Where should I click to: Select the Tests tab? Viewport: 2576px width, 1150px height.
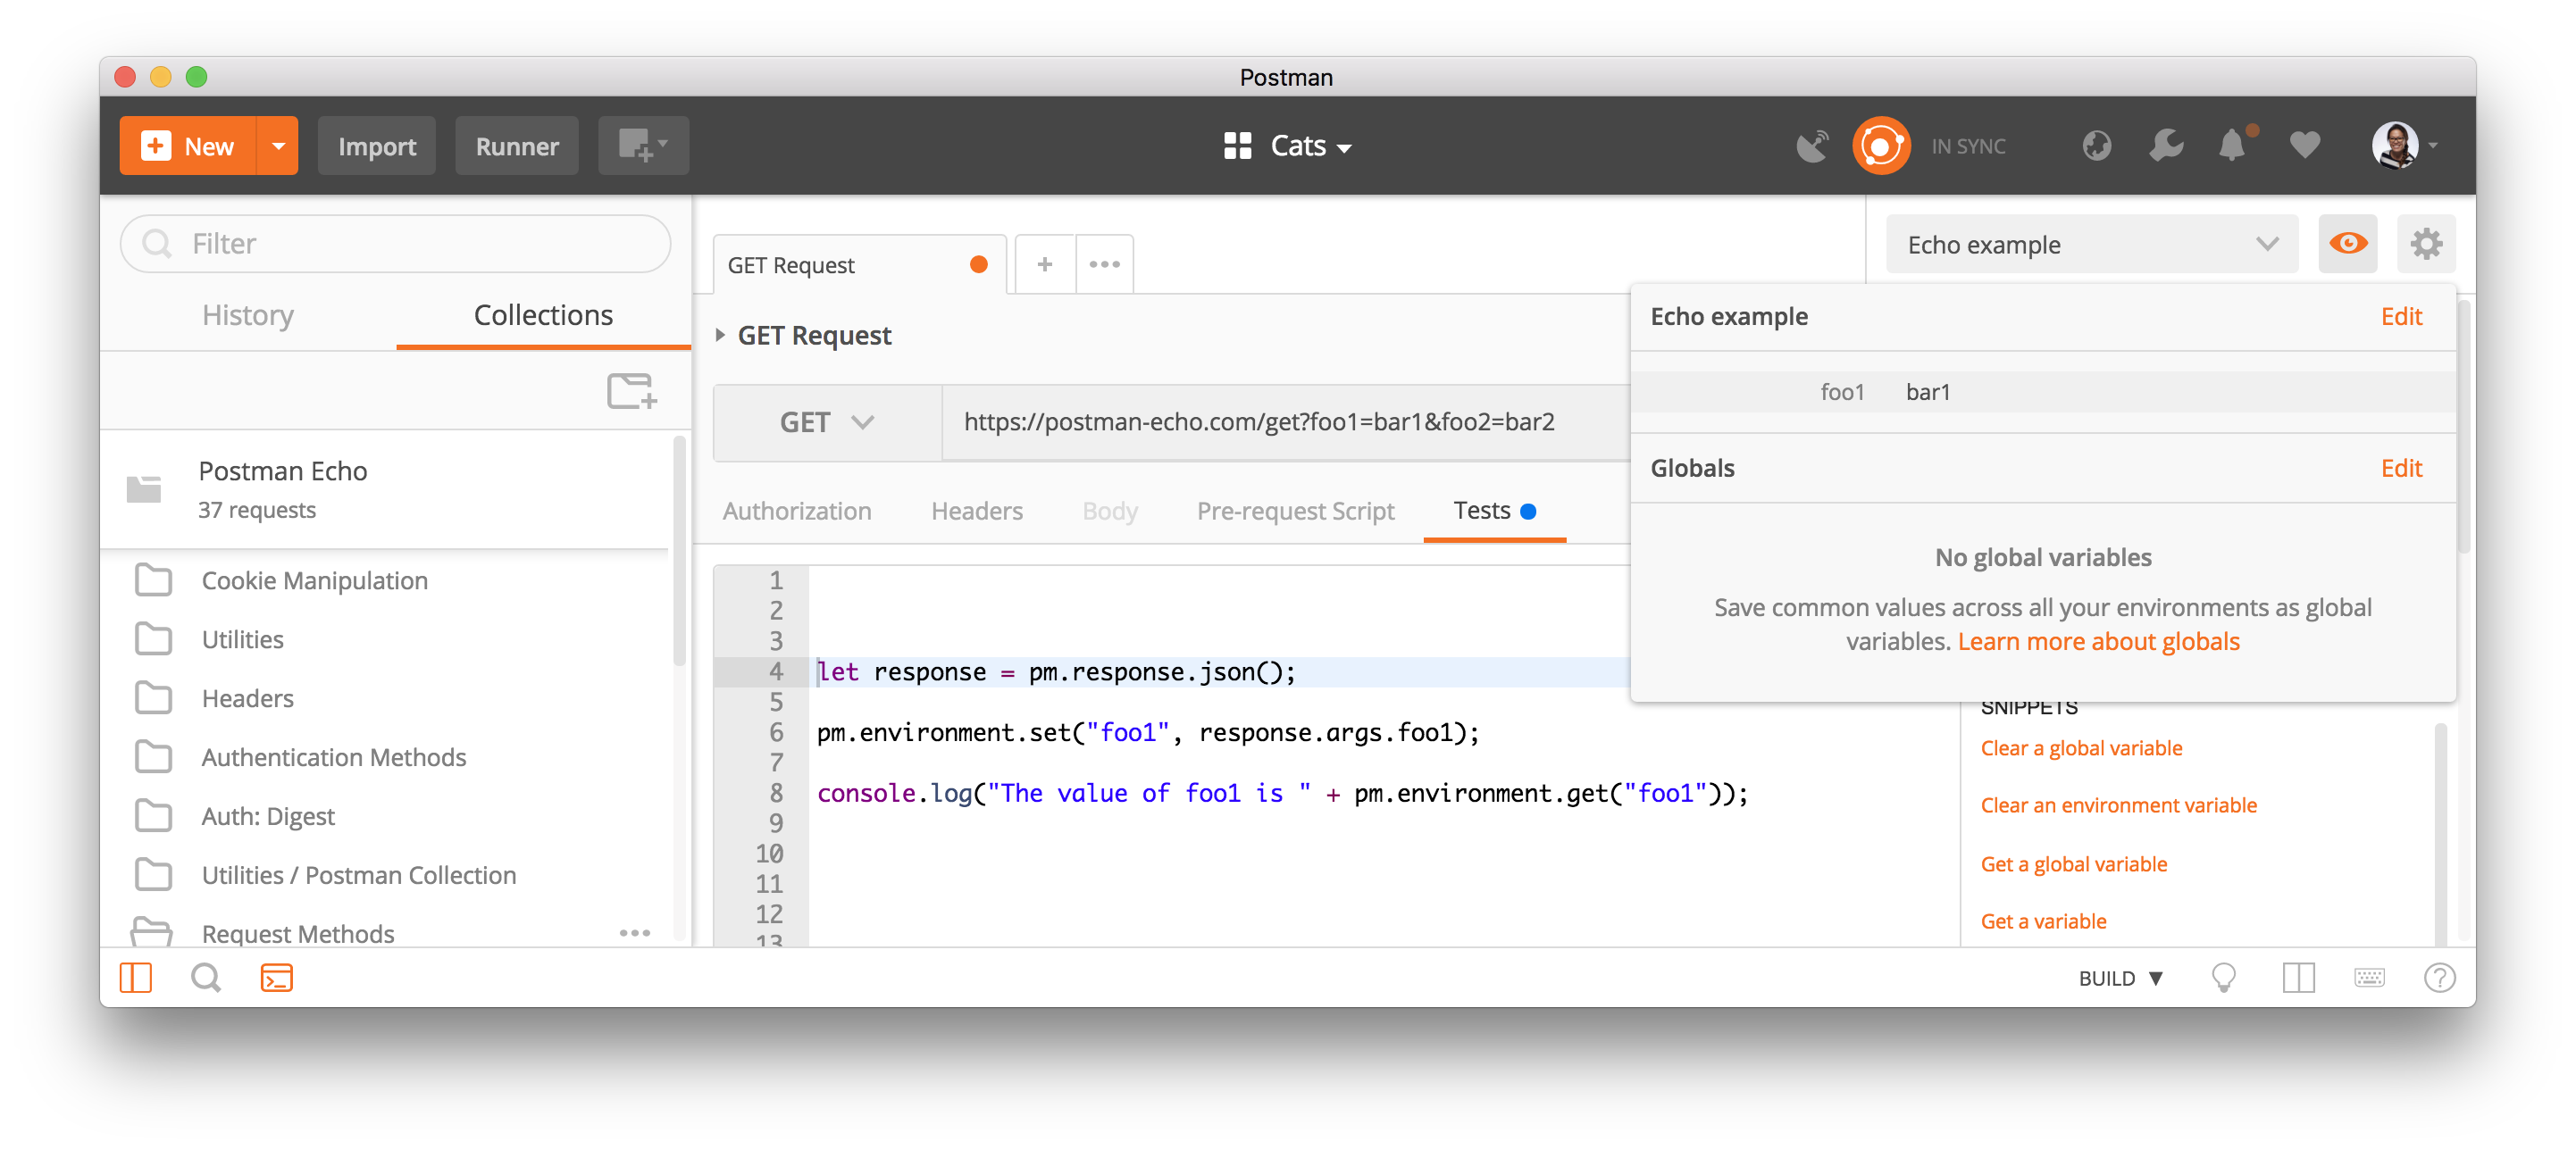click(1493, 511)
